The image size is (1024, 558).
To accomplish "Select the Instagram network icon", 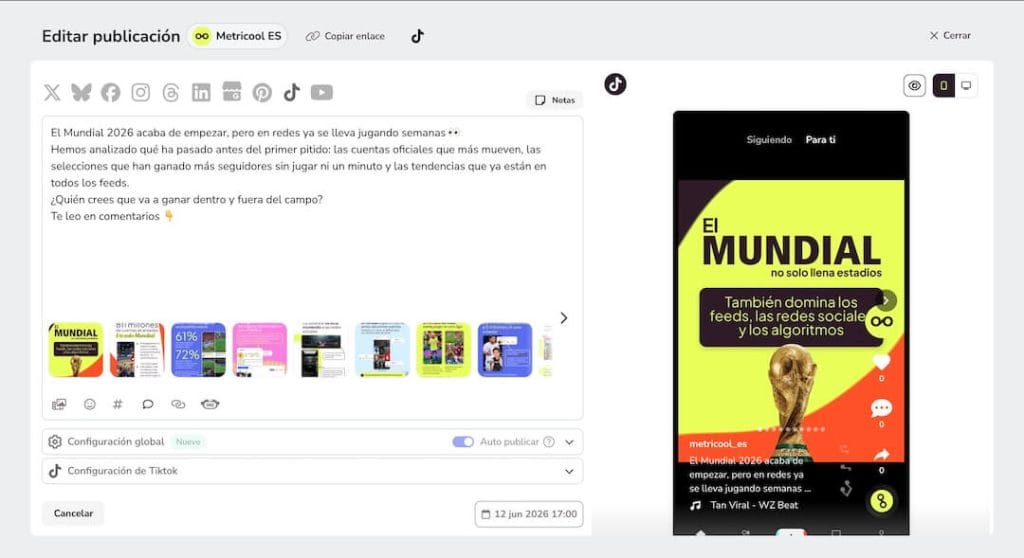I will (140, 93).
